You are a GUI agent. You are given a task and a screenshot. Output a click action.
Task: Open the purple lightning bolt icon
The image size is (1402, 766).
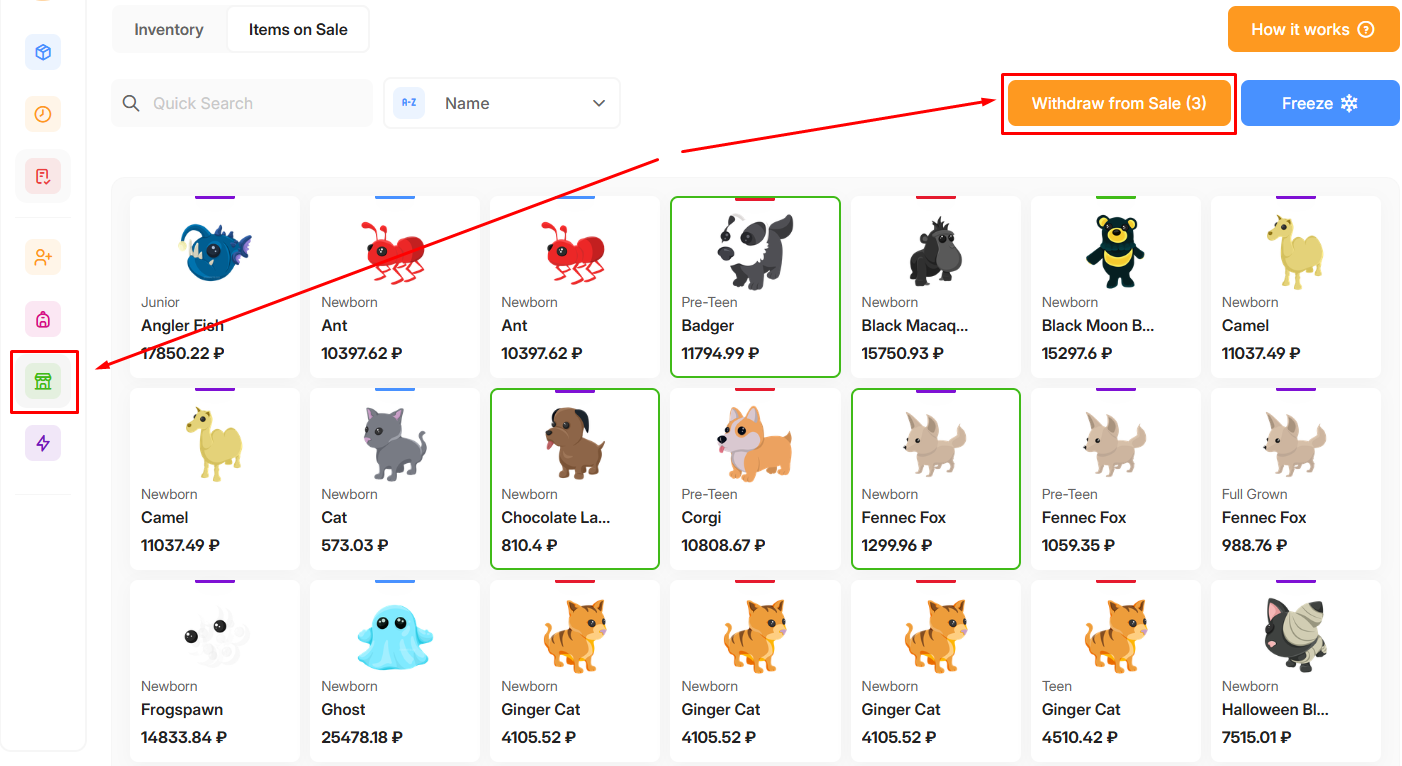43,443
